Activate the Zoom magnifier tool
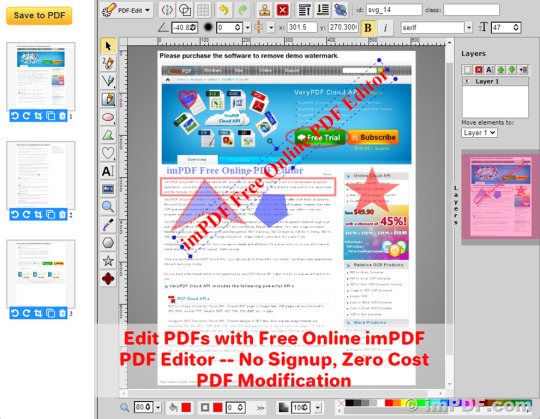540x419 pixels. (x=108, y=207)
